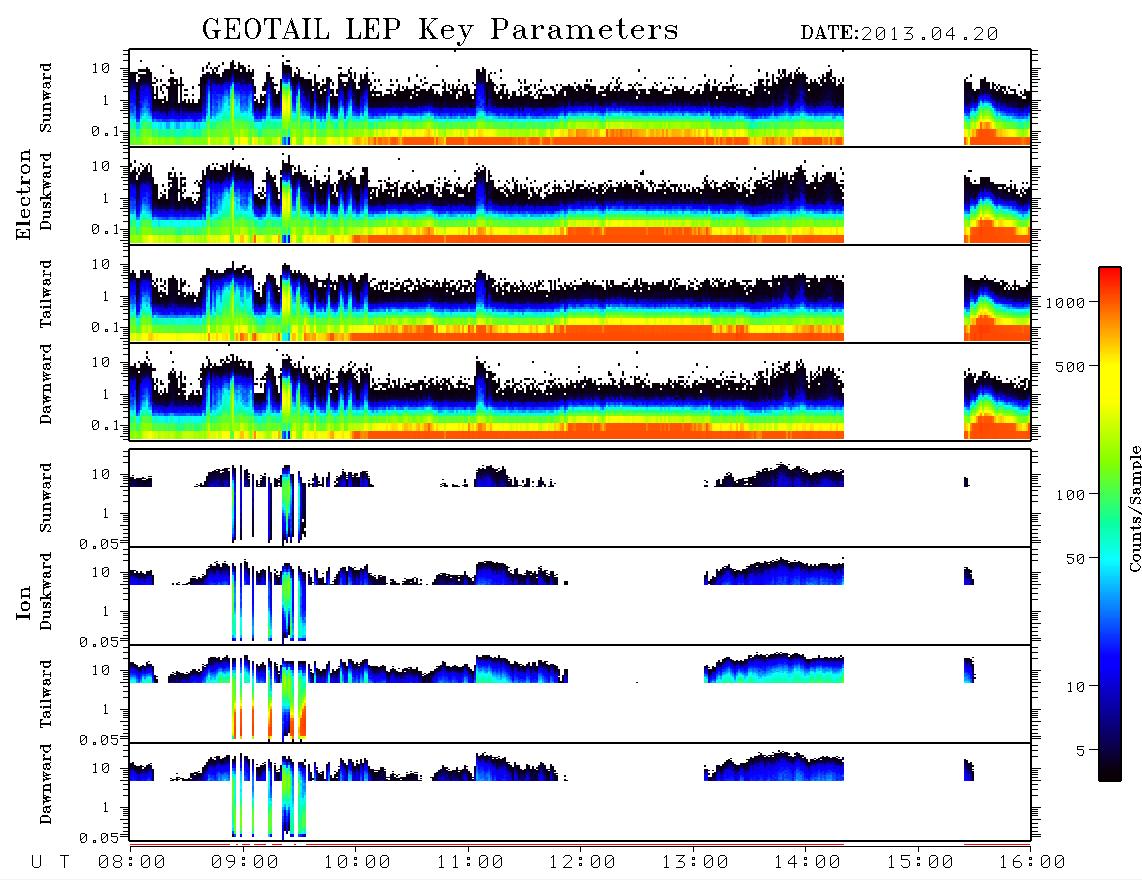Click the 10 tick of Electron Duskward axis
The width and height of the screenshot is (1142, 880).
(101, 166)
